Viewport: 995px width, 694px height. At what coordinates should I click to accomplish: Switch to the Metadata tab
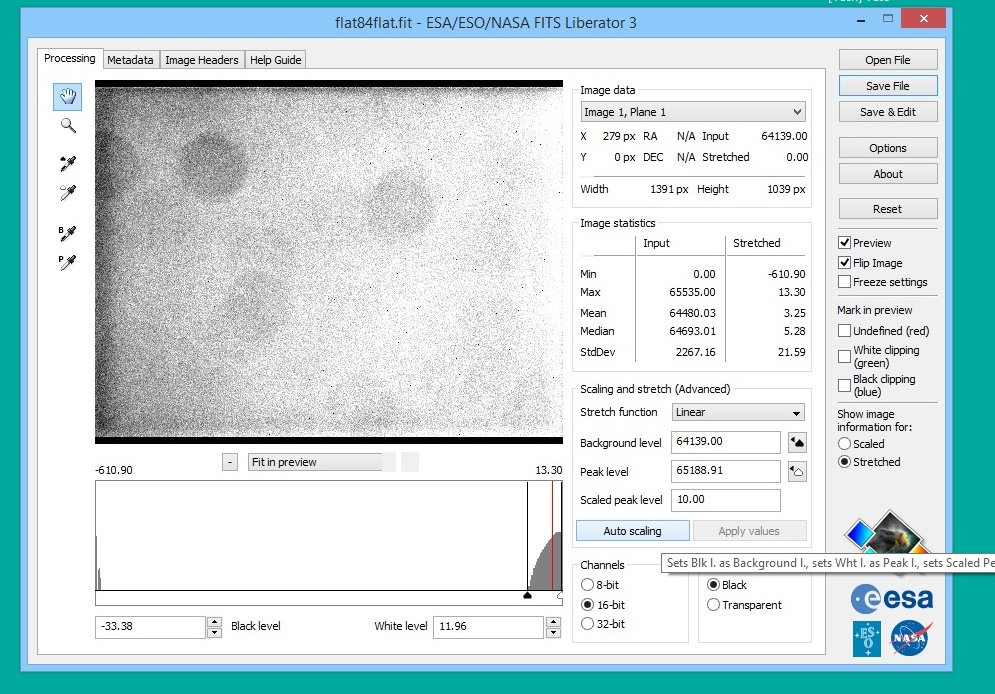[x=131, y=60]
